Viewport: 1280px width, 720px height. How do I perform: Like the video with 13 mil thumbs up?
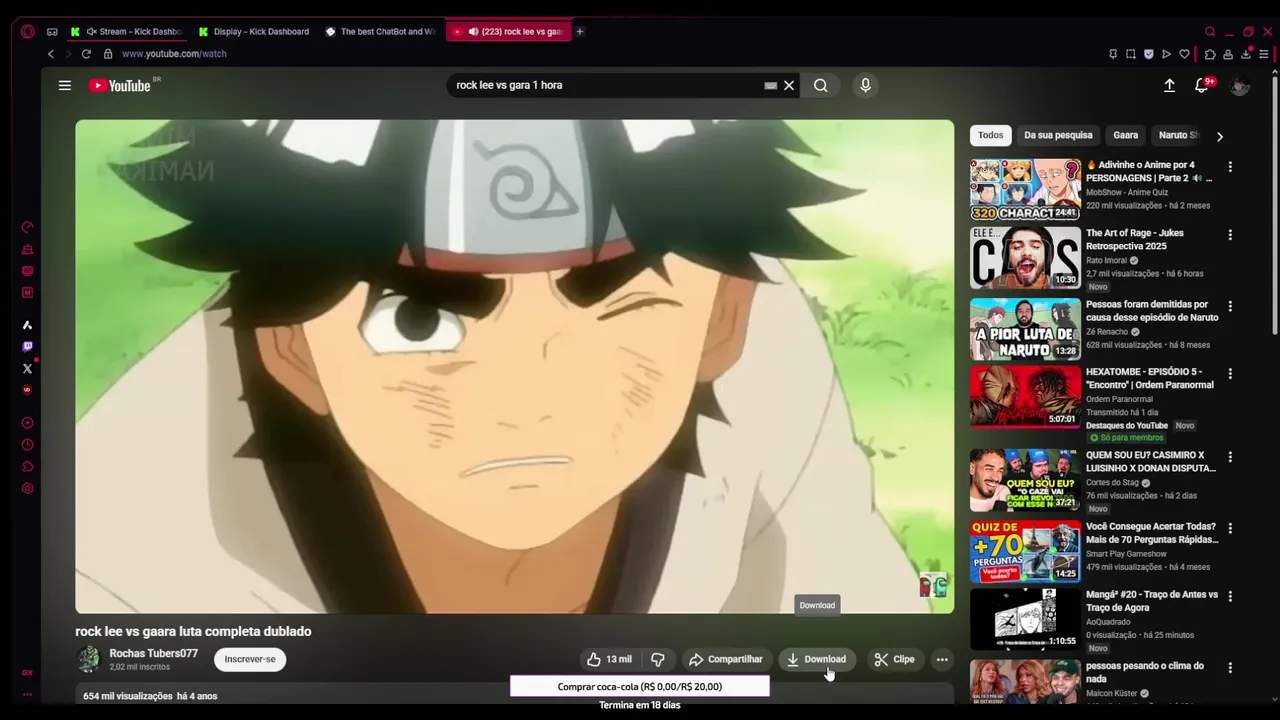(x=609, y=659)
